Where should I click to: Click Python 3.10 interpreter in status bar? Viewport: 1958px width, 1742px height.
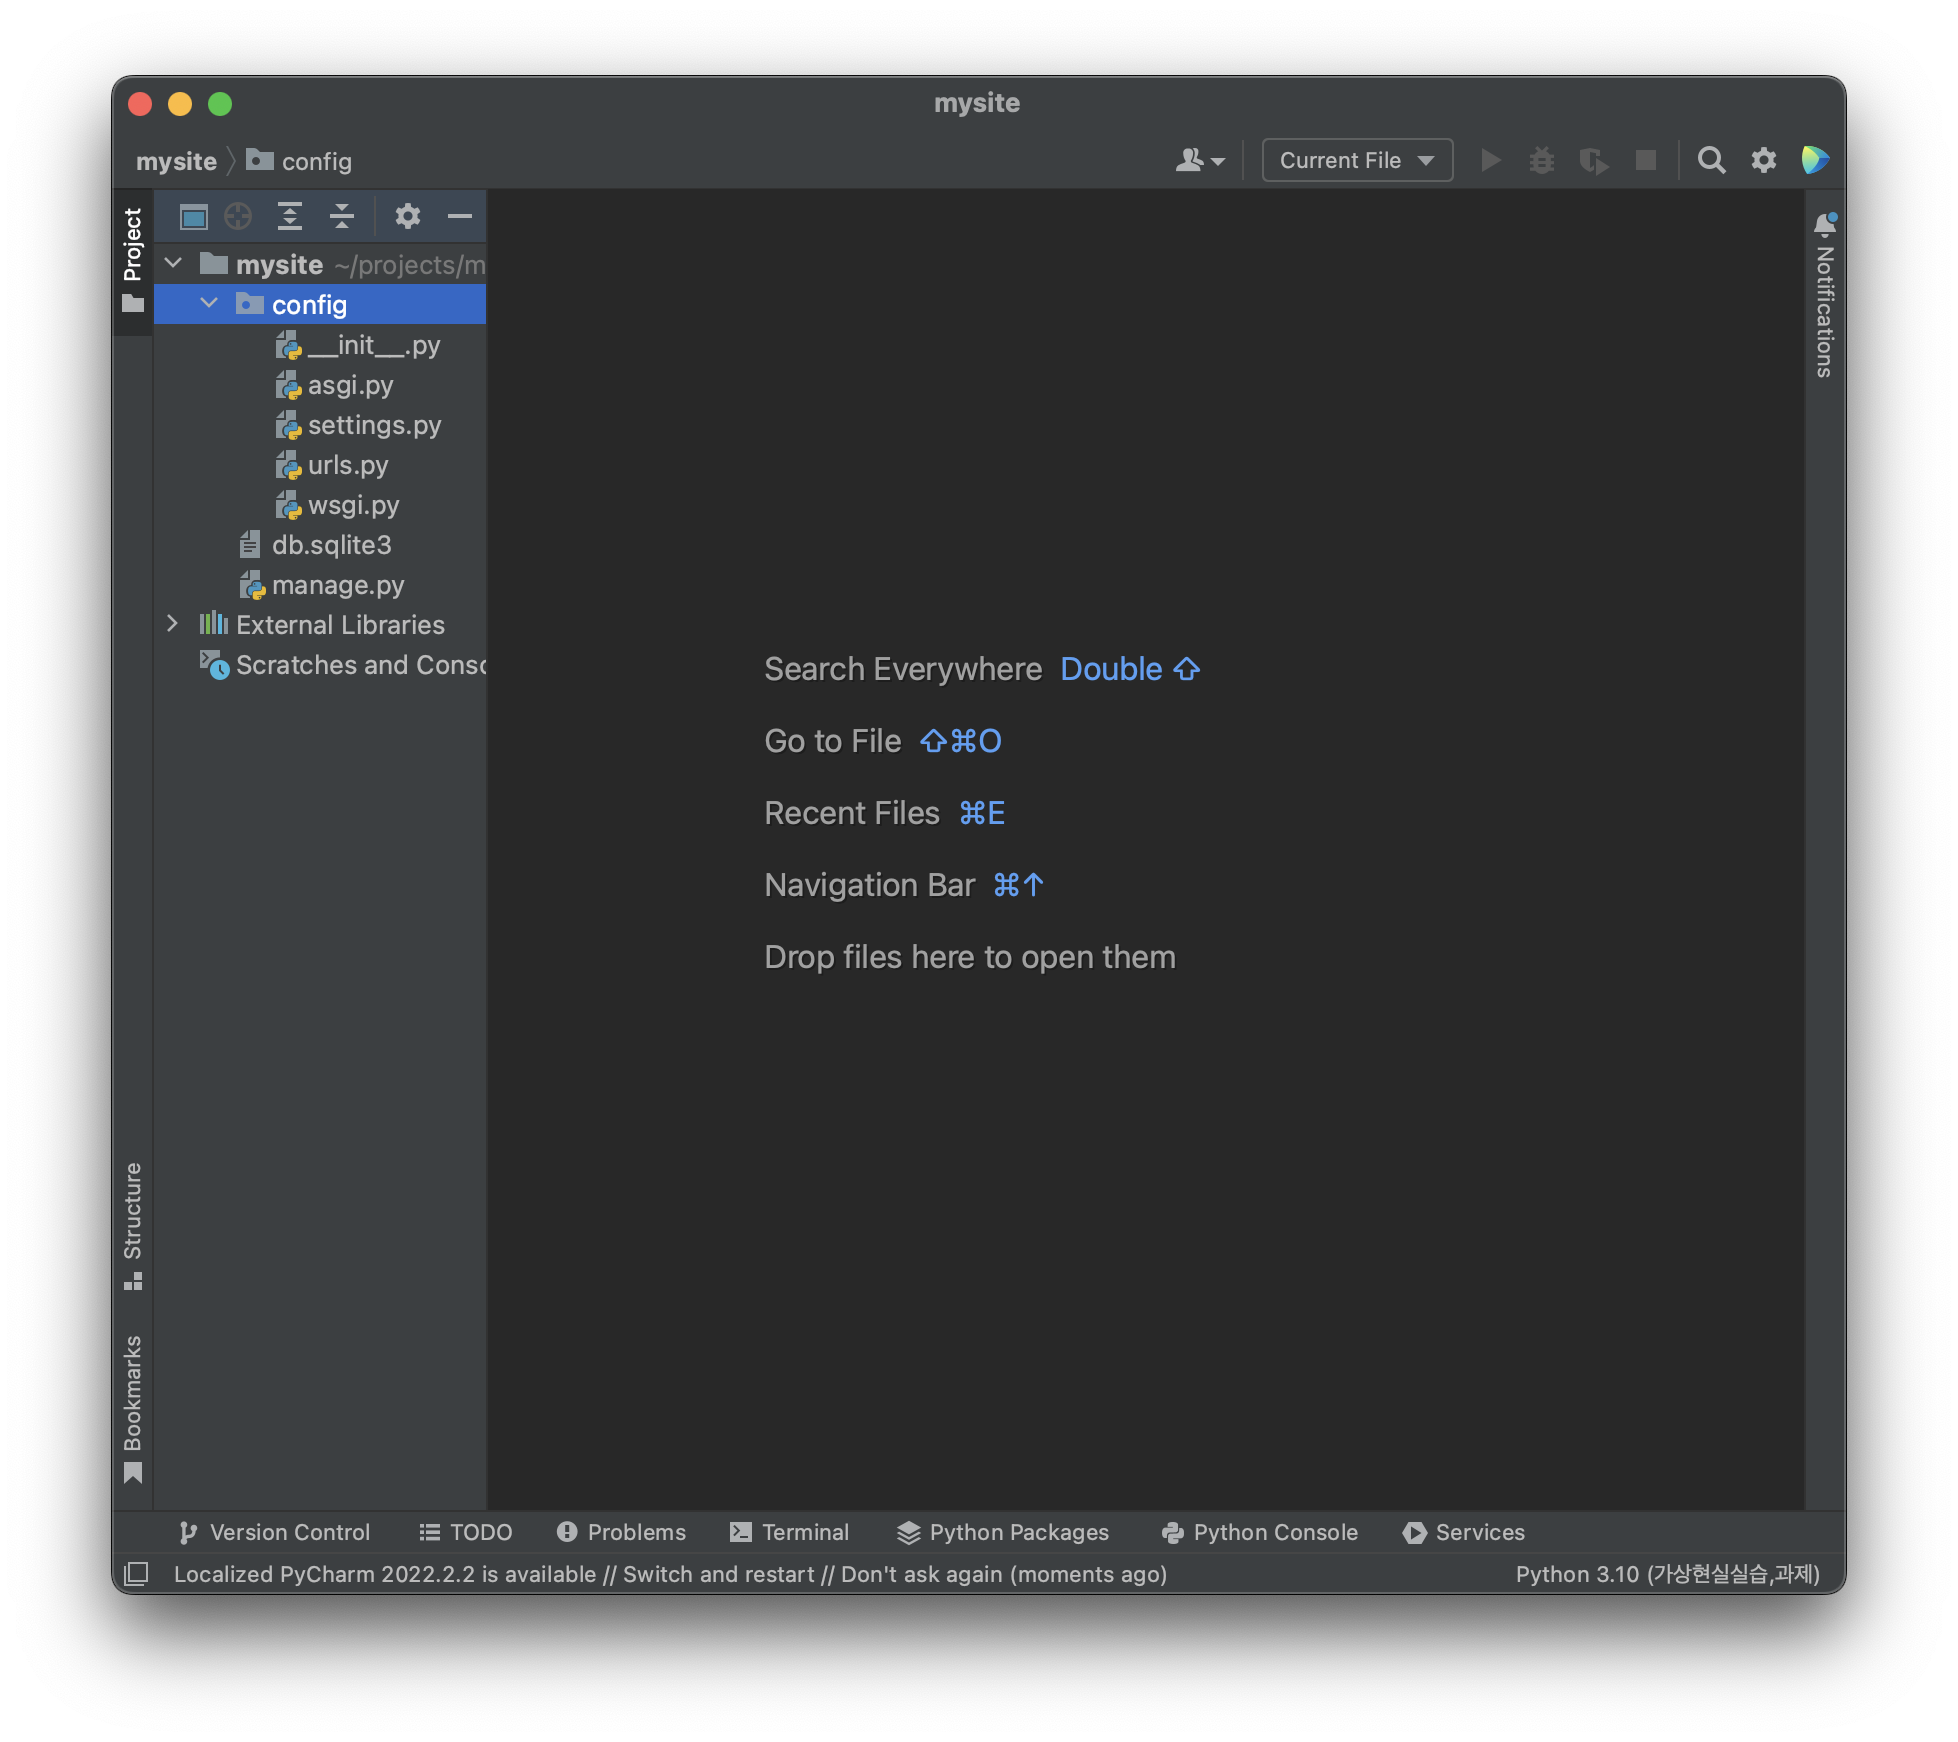(x=1667, y=1574)
